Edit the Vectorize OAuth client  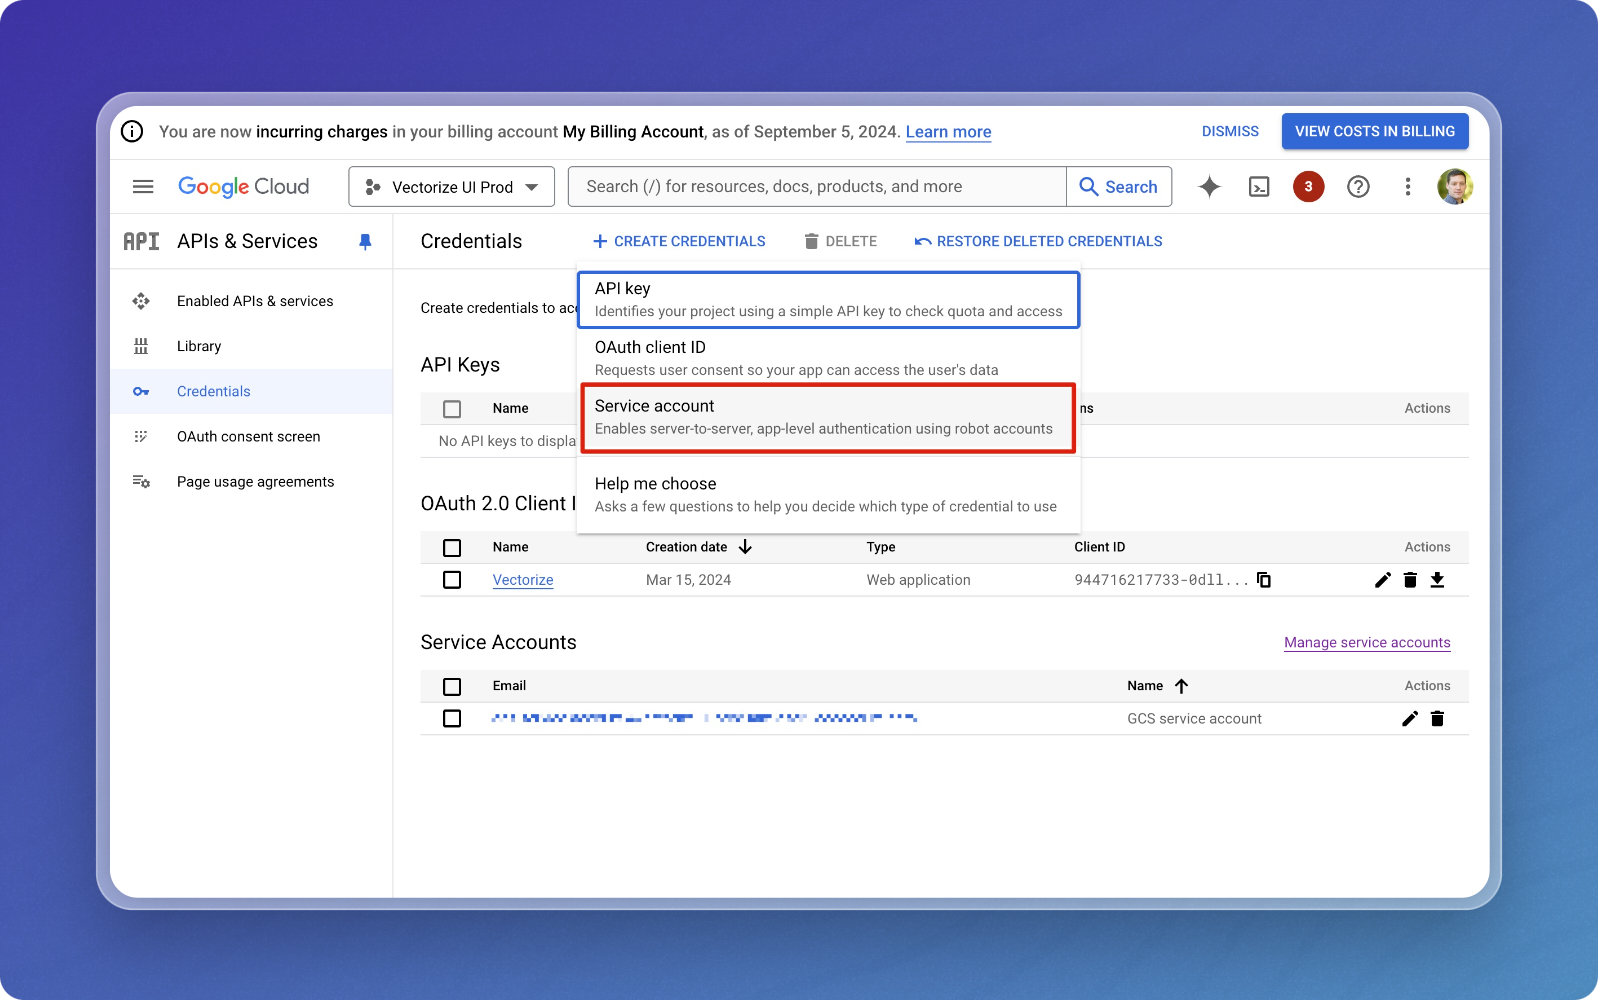click(x=1383, y=580)
